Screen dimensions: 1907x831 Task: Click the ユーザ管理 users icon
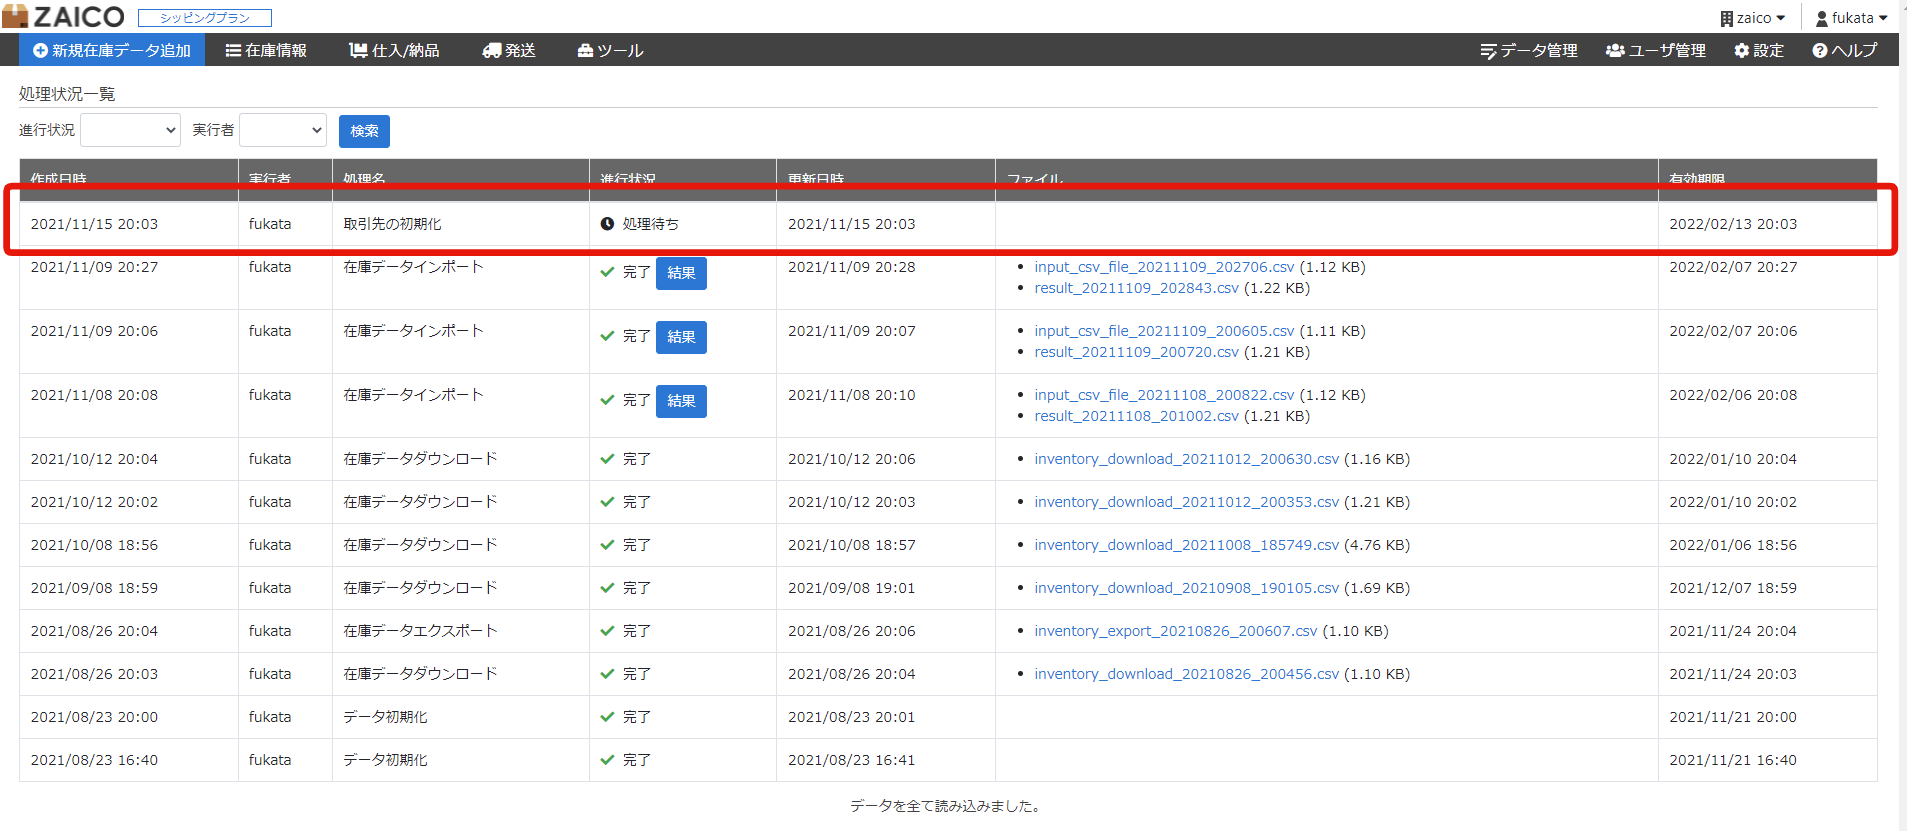(1615, 50)
